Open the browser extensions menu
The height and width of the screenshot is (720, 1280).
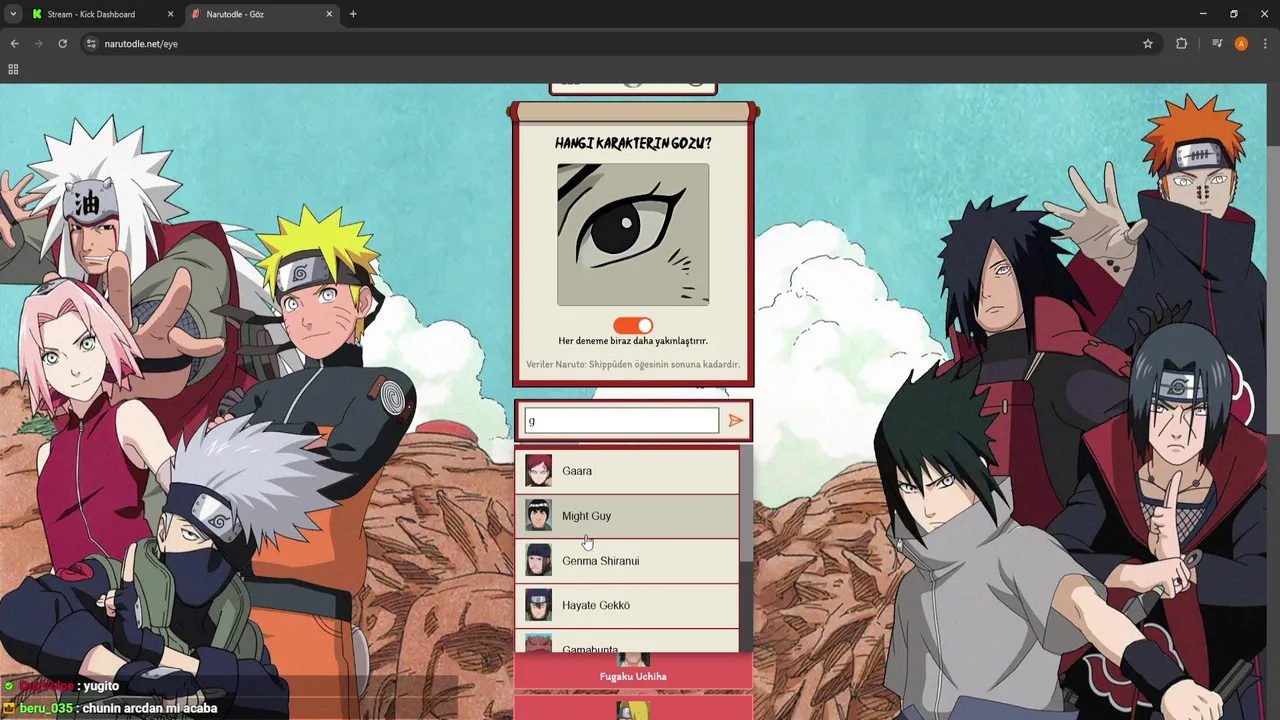click(x=1181, y=44)
